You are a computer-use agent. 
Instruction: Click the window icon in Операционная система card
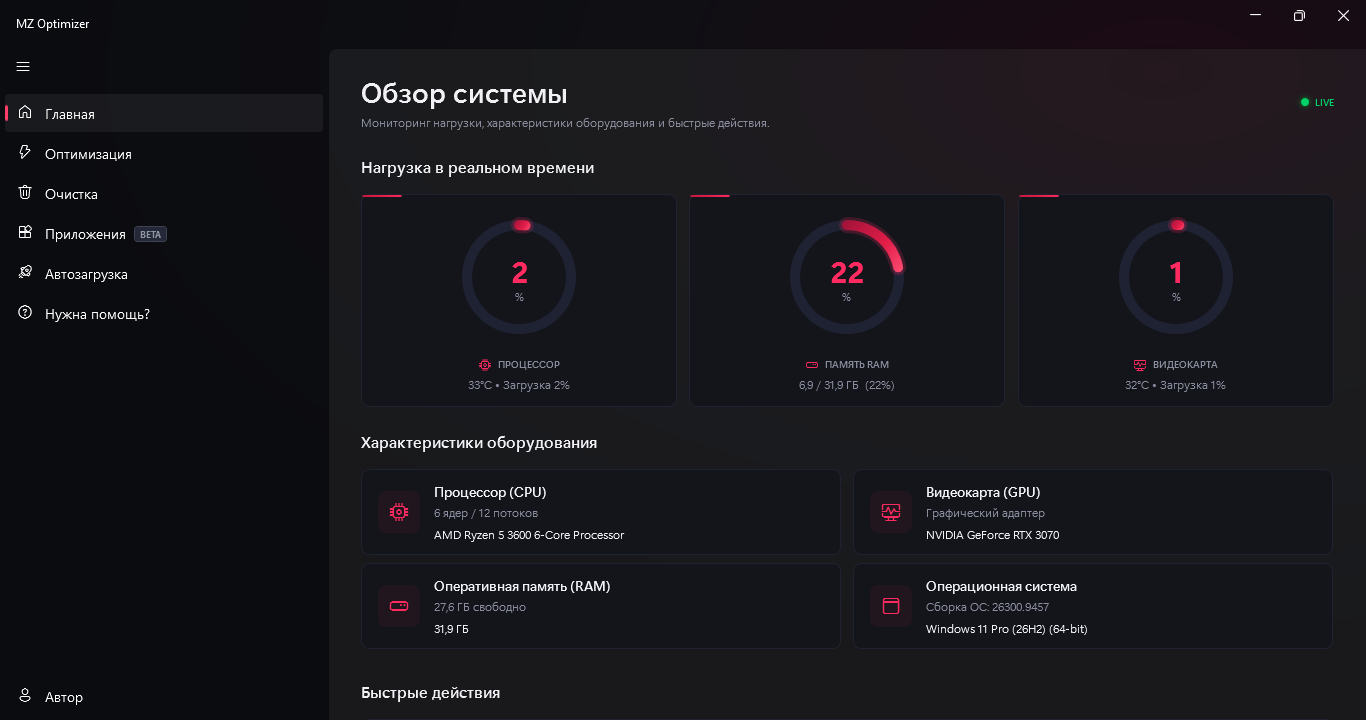click(x=891, y=606)
